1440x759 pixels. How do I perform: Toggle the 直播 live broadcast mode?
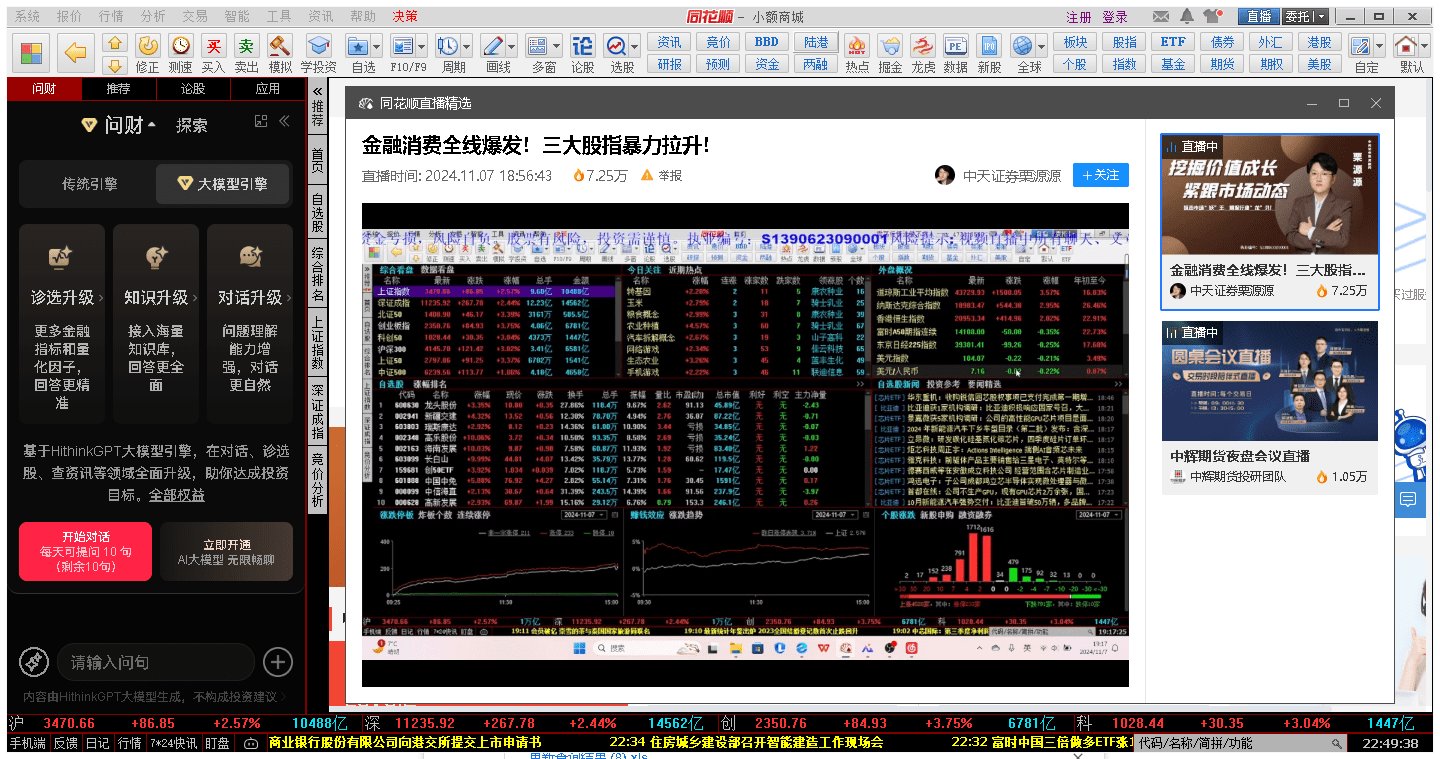point(1259,16)
